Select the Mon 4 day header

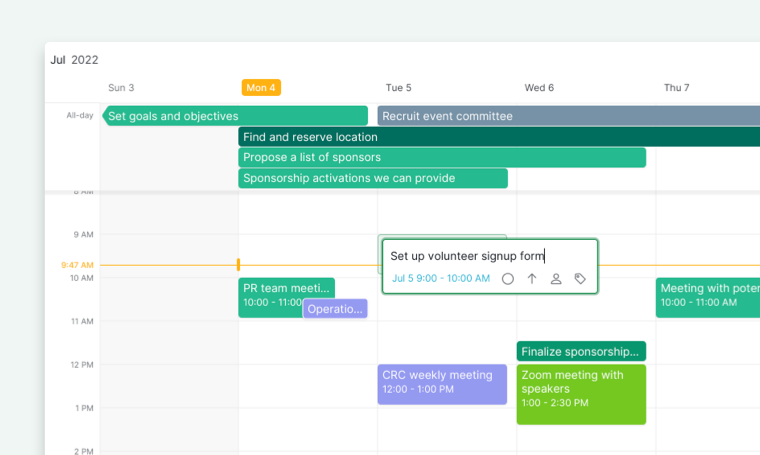tap(261, 88)
